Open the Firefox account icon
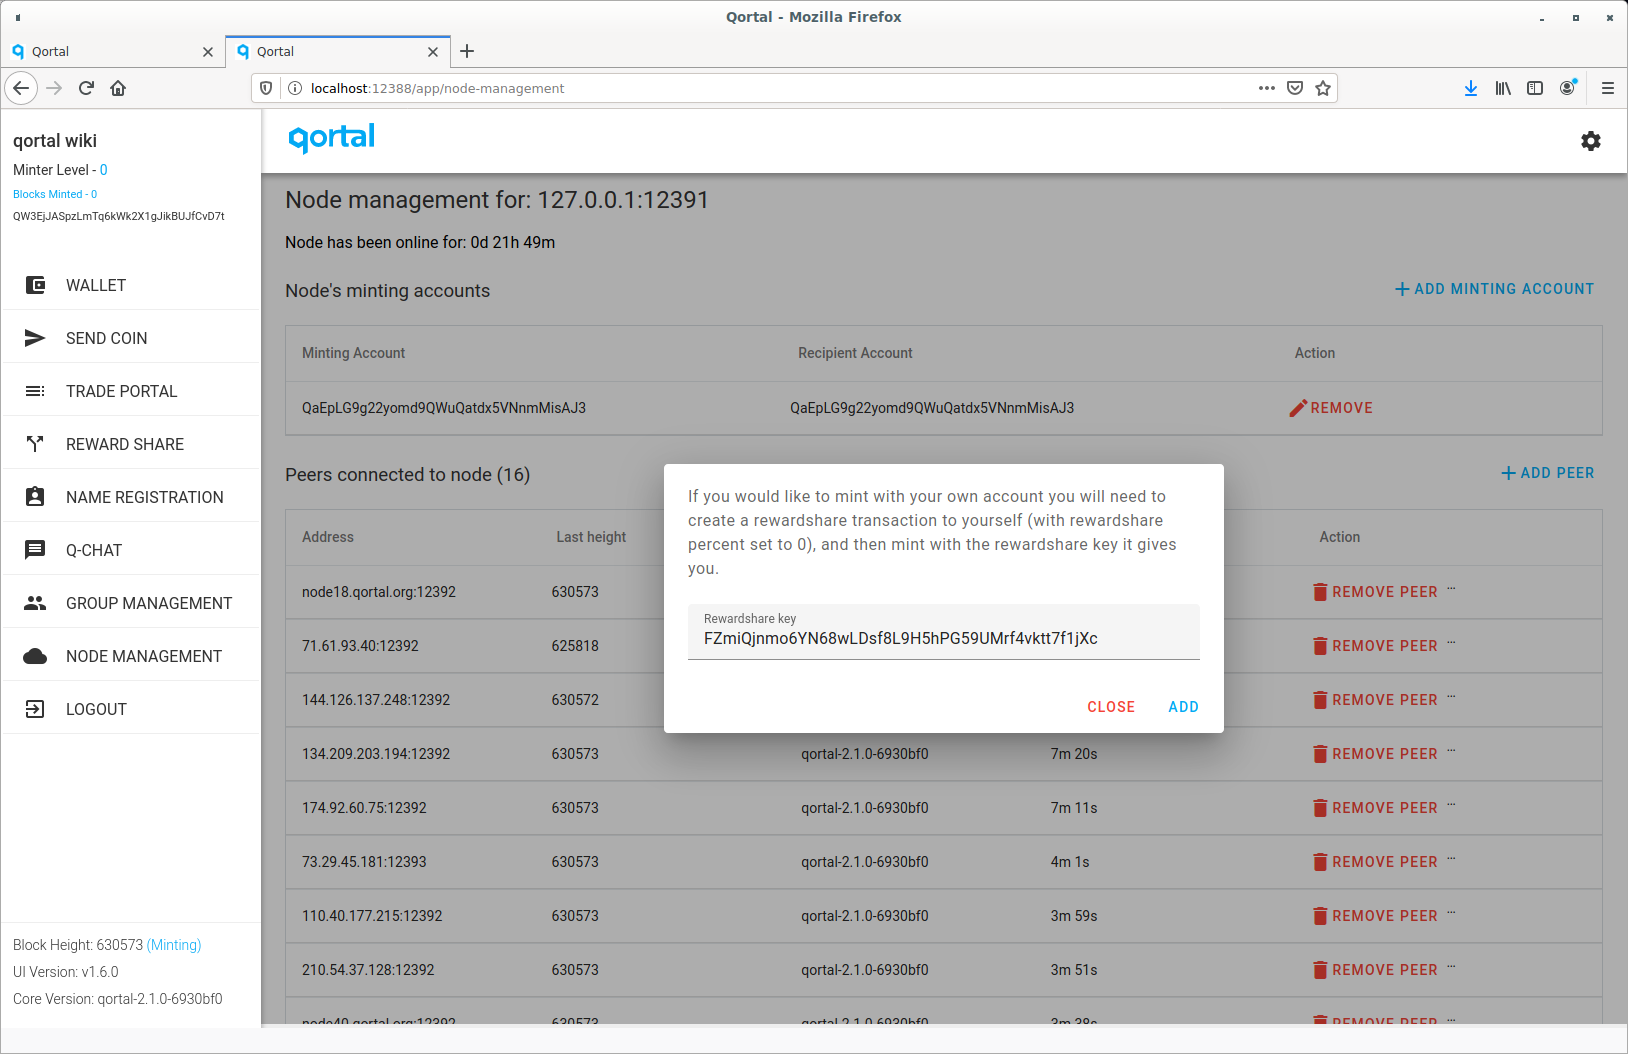 click(x=1567, y=88)
